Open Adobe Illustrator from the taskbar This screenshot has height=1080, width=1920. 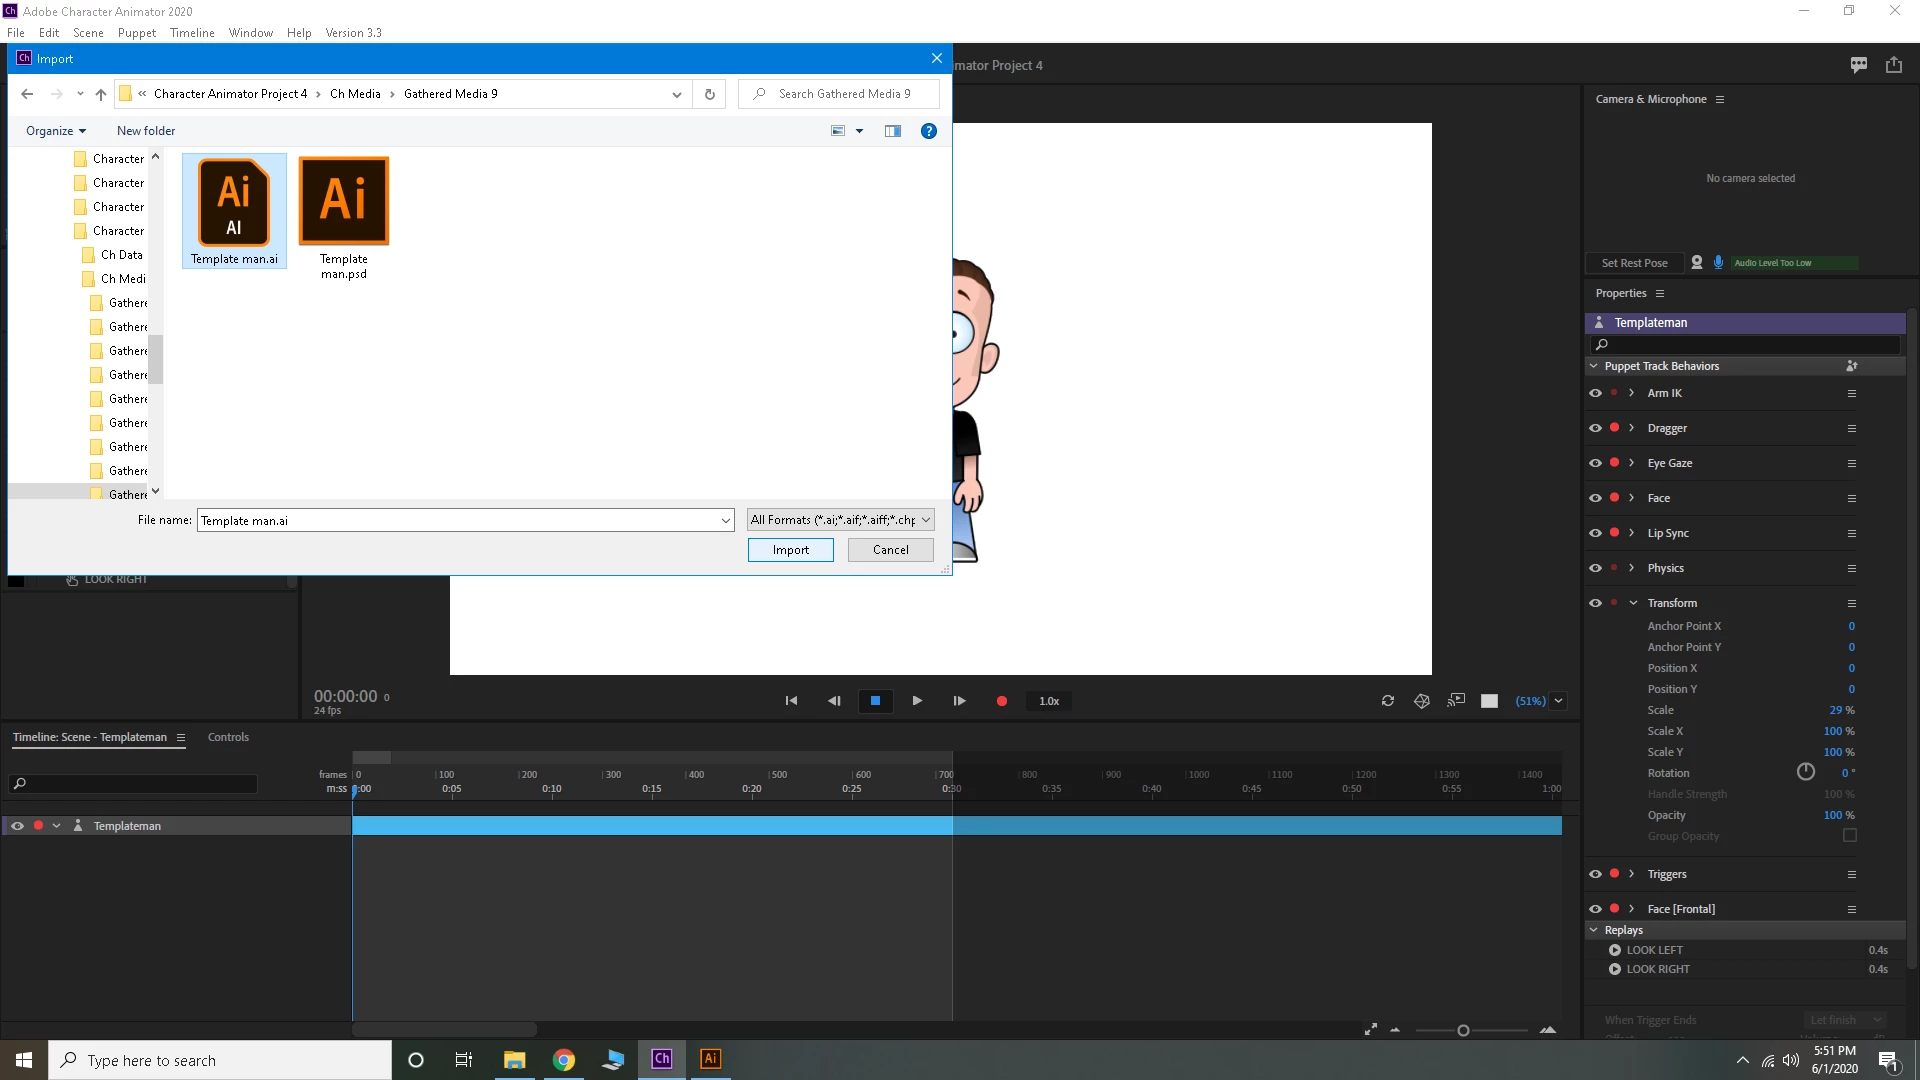pos(710,1059)
